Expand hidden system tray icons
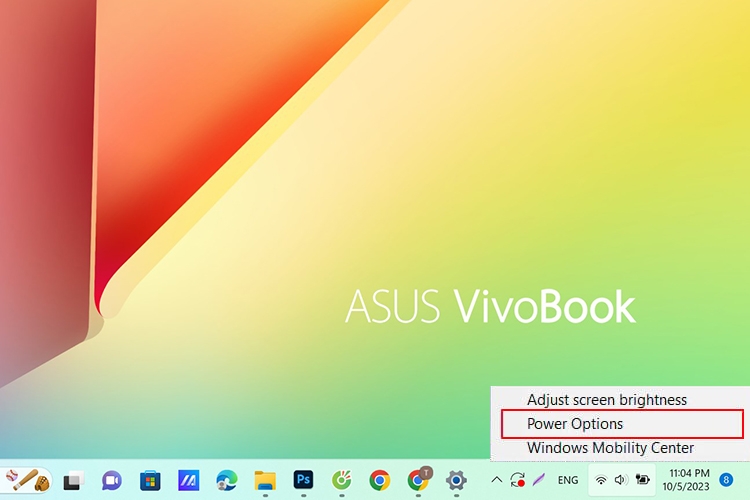The height and width of the screenshot is (500, 750). pyautogui.click(x=496, y=479)
